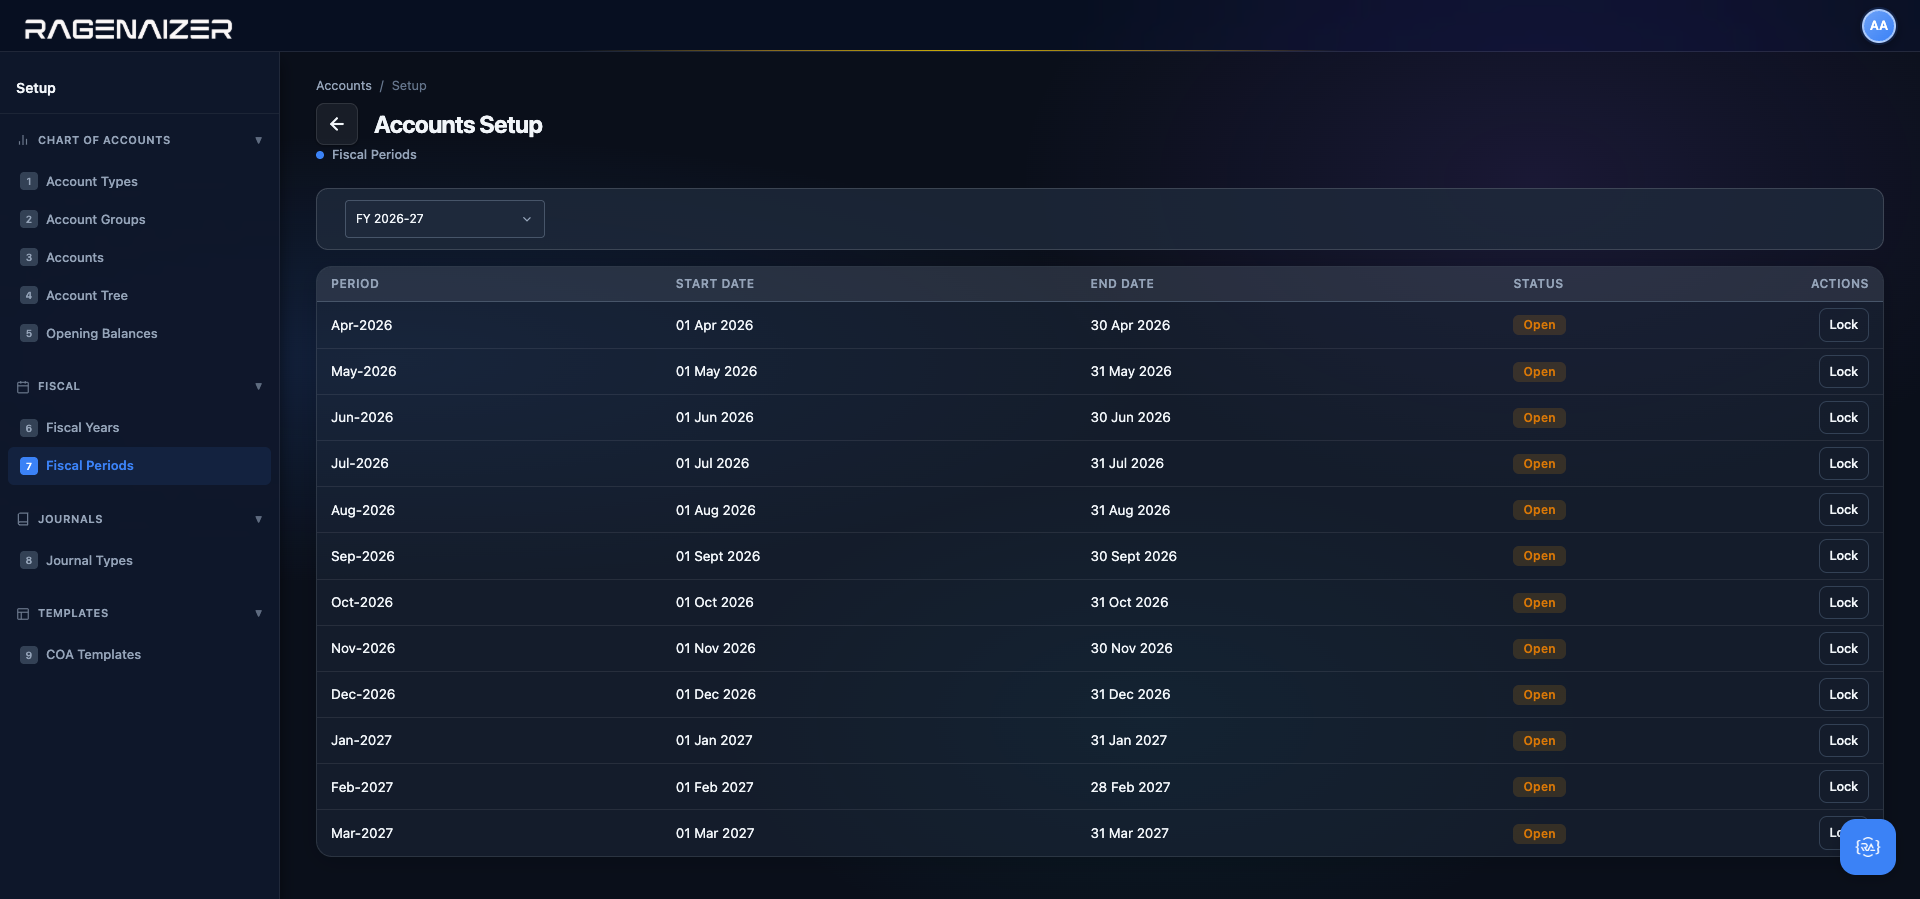
Task: Click the START DATE column header
Action: (715, 284)
